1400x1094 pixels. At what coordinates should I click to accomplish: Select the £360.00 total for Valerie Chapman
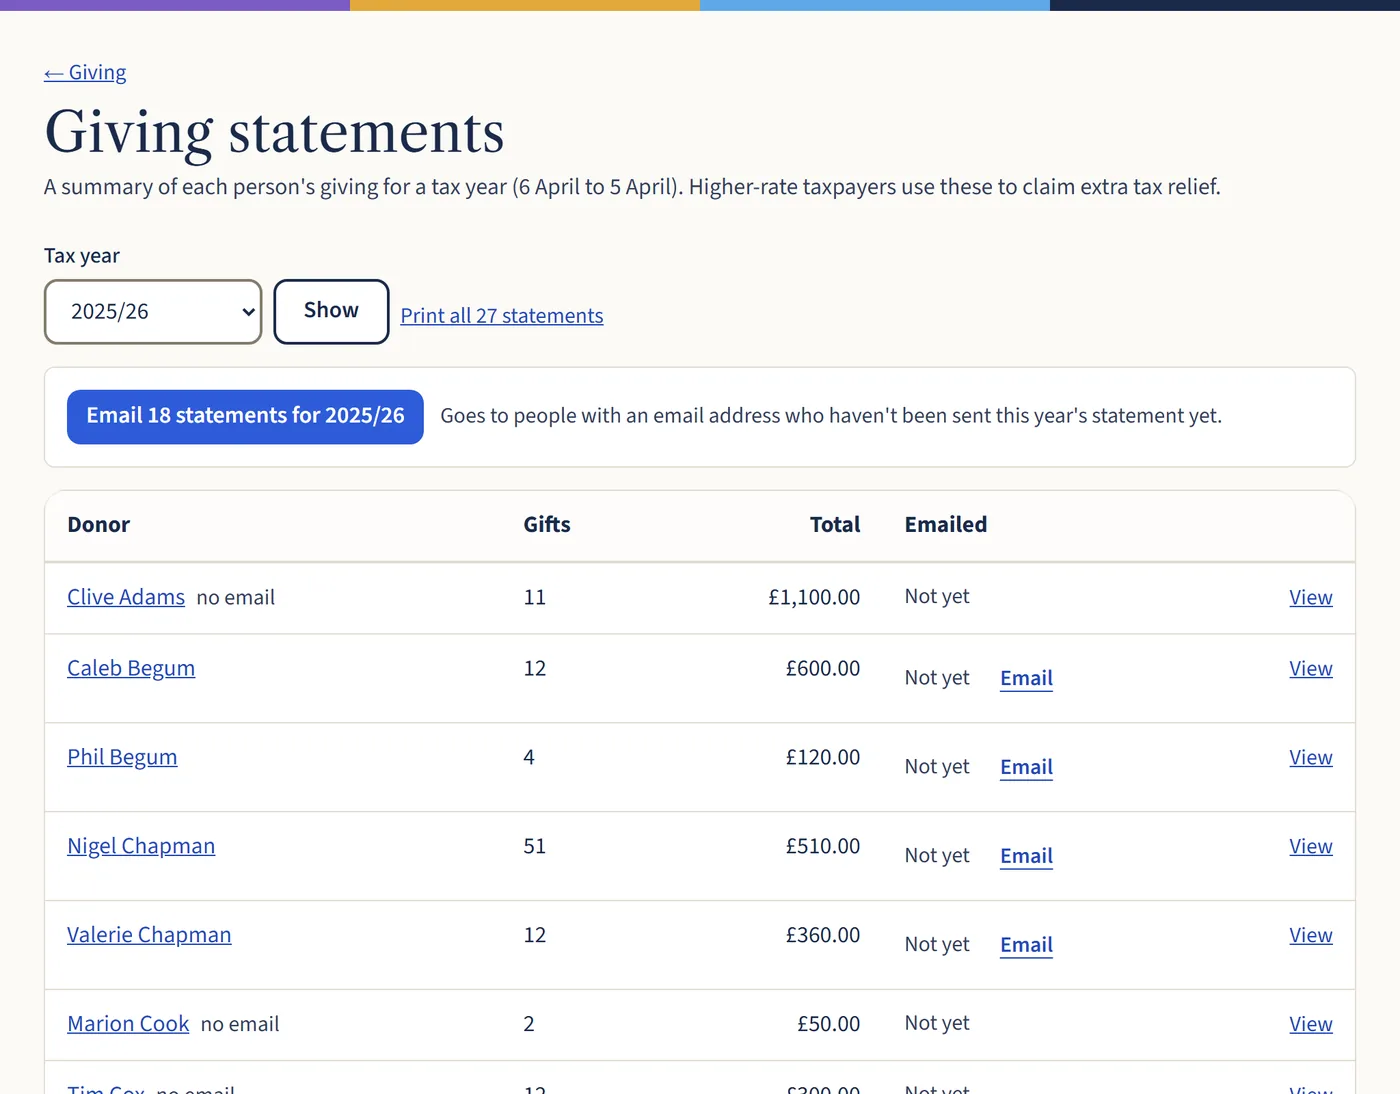pyautogui.click(x=823, y=935)
